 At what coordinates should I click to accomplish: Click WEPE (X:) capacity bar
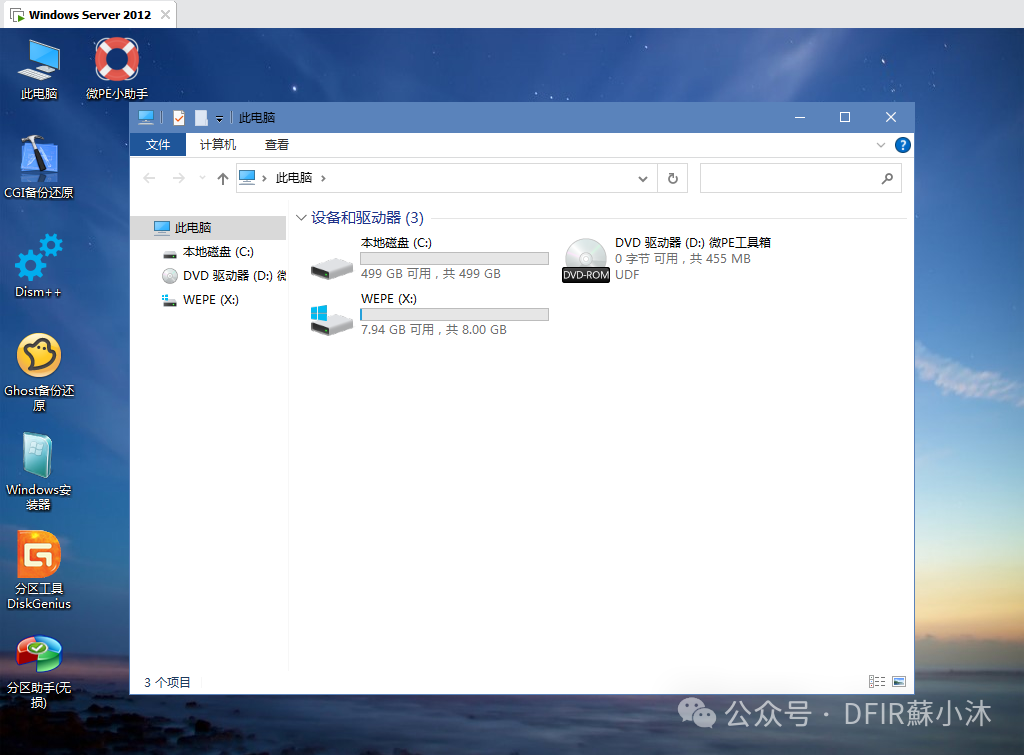click(455, 315)
